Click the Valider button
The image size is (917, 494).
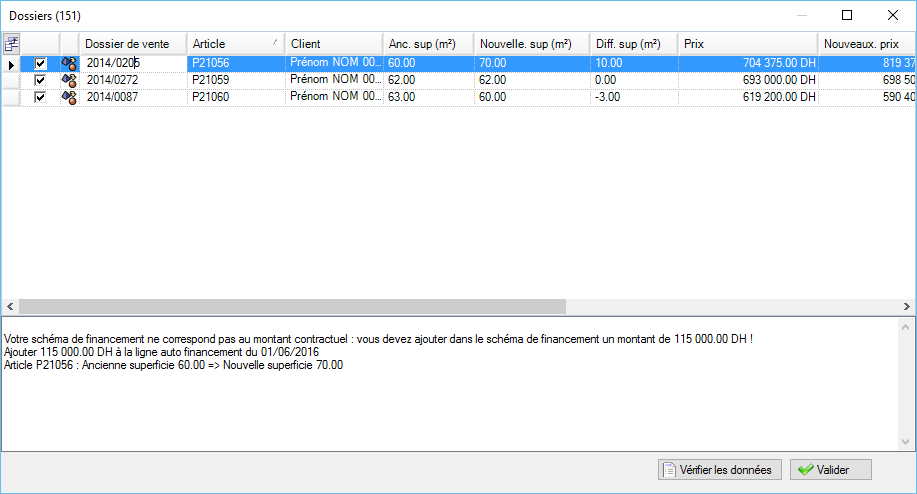(x=830, y=470)
